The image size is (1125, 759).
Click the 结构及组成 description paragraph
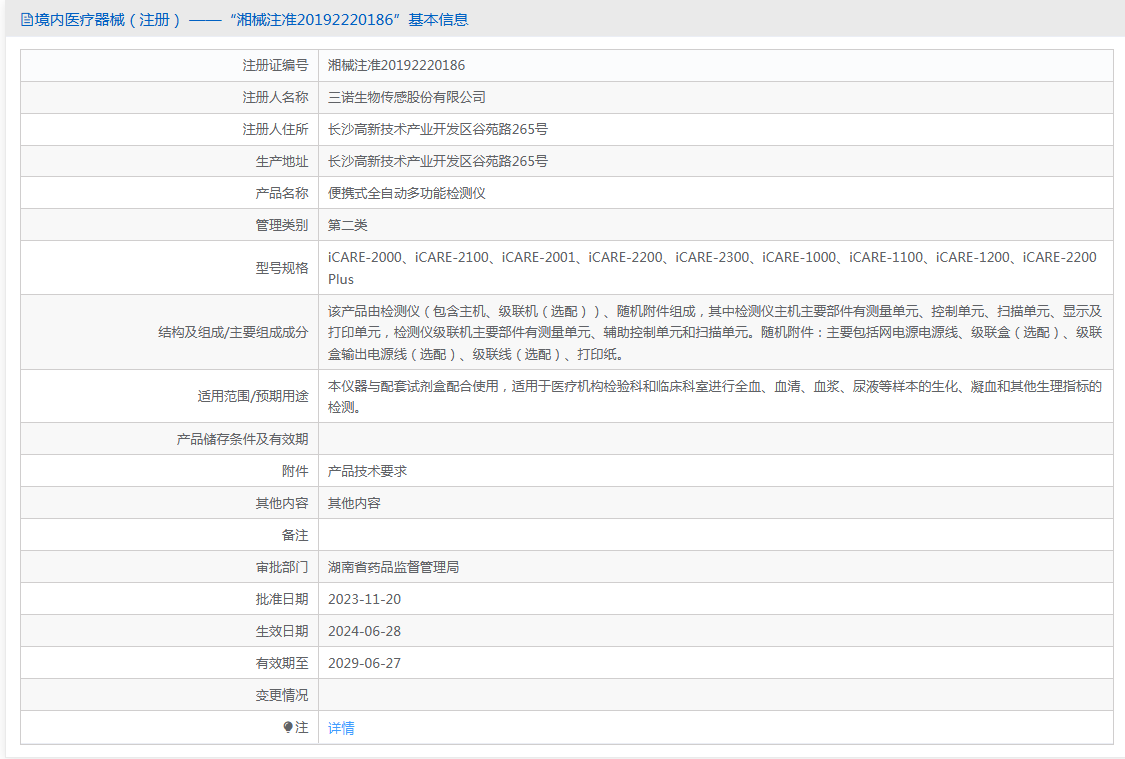click(715, 333)
